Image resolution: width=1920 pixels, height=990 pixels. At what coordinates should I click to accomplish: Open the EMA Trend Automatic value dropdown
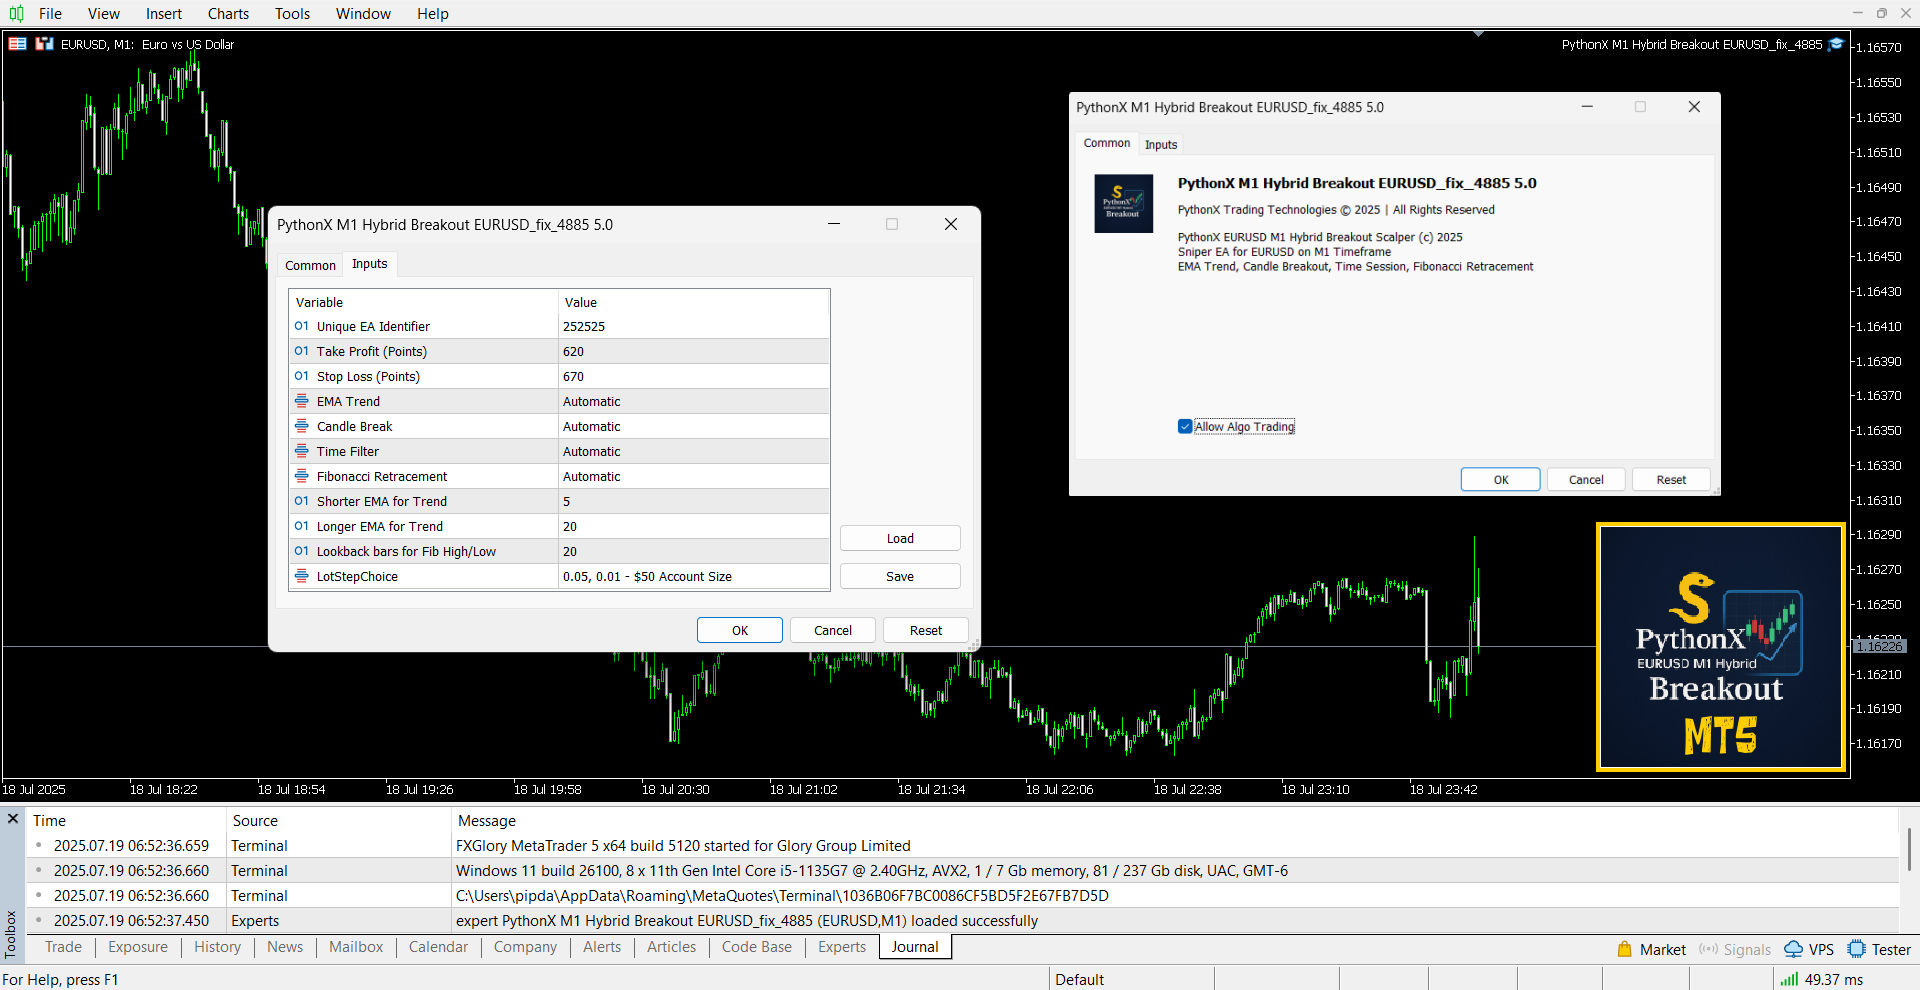[693, 401]
